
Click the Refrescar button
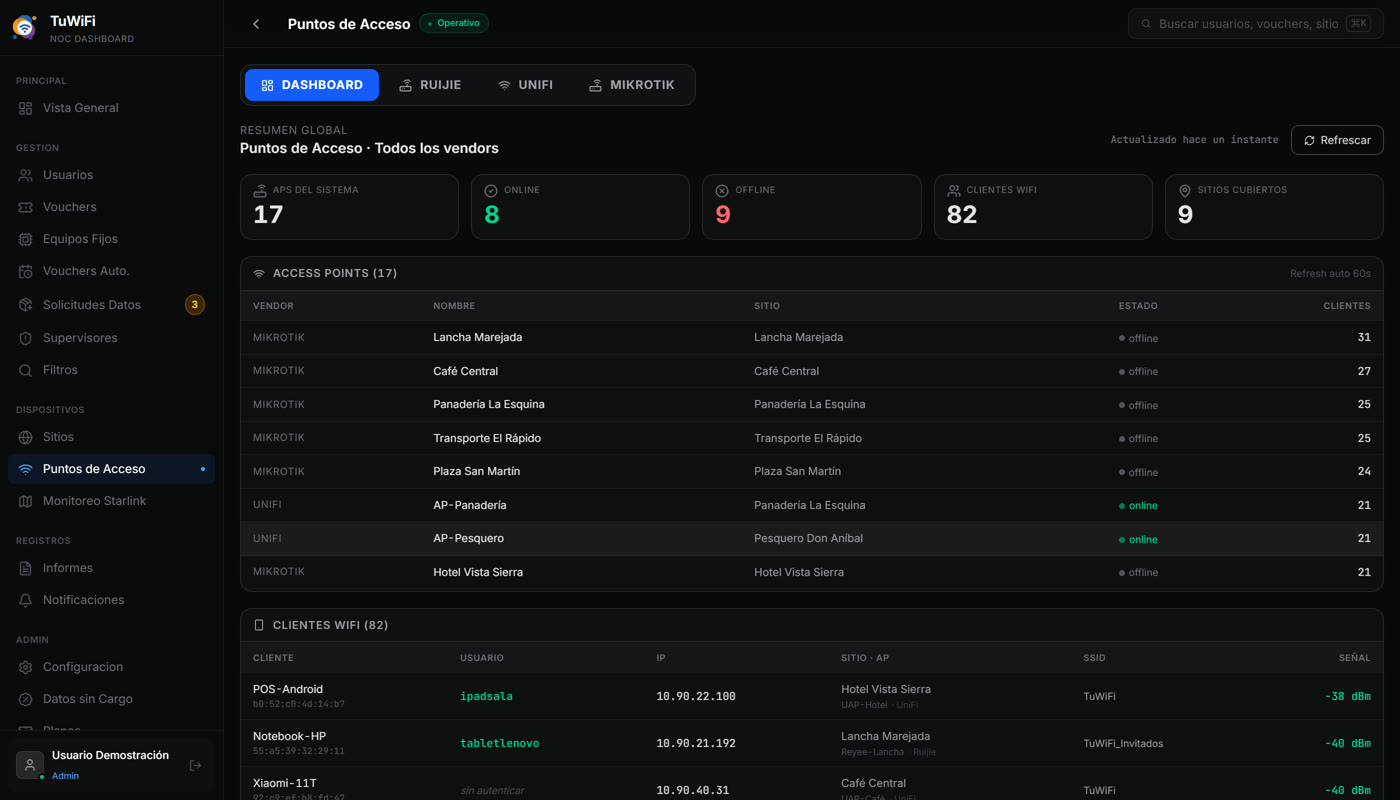1337,140
